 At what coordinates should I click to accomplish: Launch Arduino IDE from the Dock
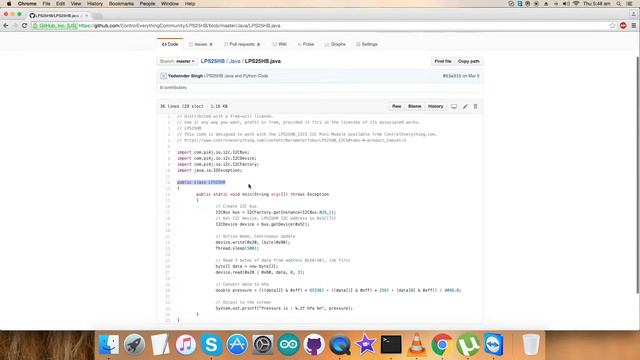289,344
